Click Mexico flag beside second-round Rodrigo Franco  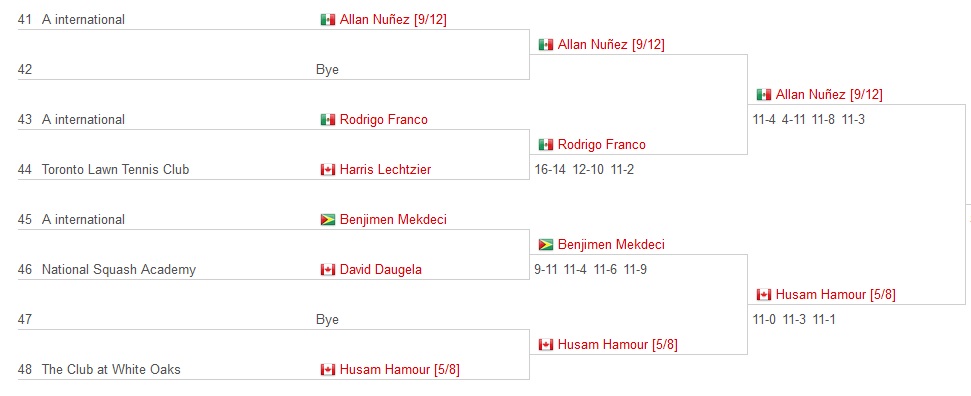[x=546, y=145]
